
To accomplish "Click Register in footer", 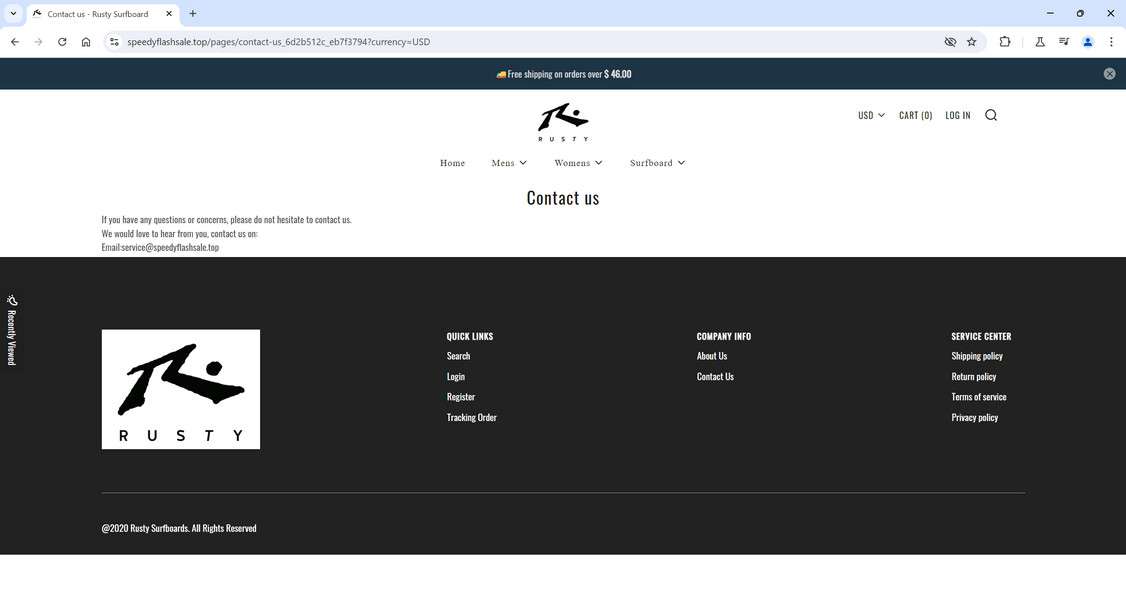I will pyautogui.click(x=460, y=397).
